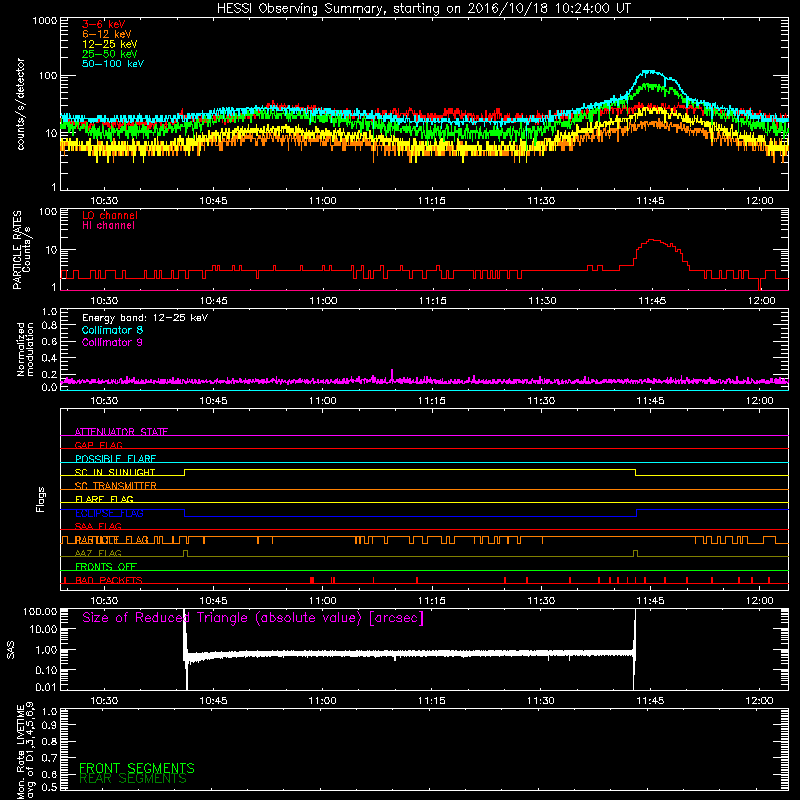Select the cyan Collimator 8 label
Screen dimensions: 800x800
112,330
